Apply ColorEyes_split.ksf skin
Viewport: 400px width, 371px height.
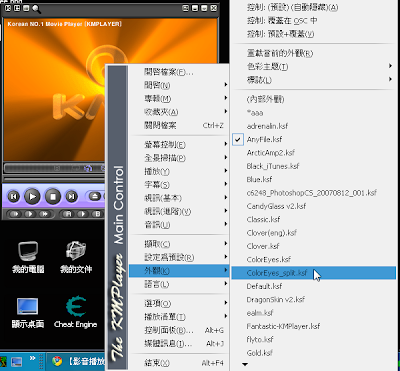pyautogui.click(x=314, y=273)
